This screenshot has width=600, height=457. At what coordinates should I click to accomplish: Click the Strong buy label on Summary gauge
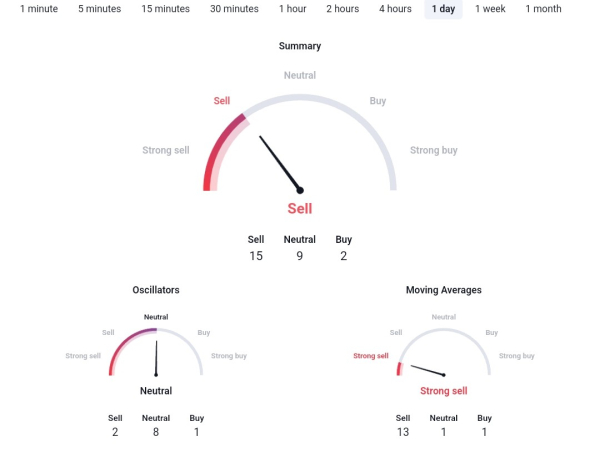[x=434, y=150]
